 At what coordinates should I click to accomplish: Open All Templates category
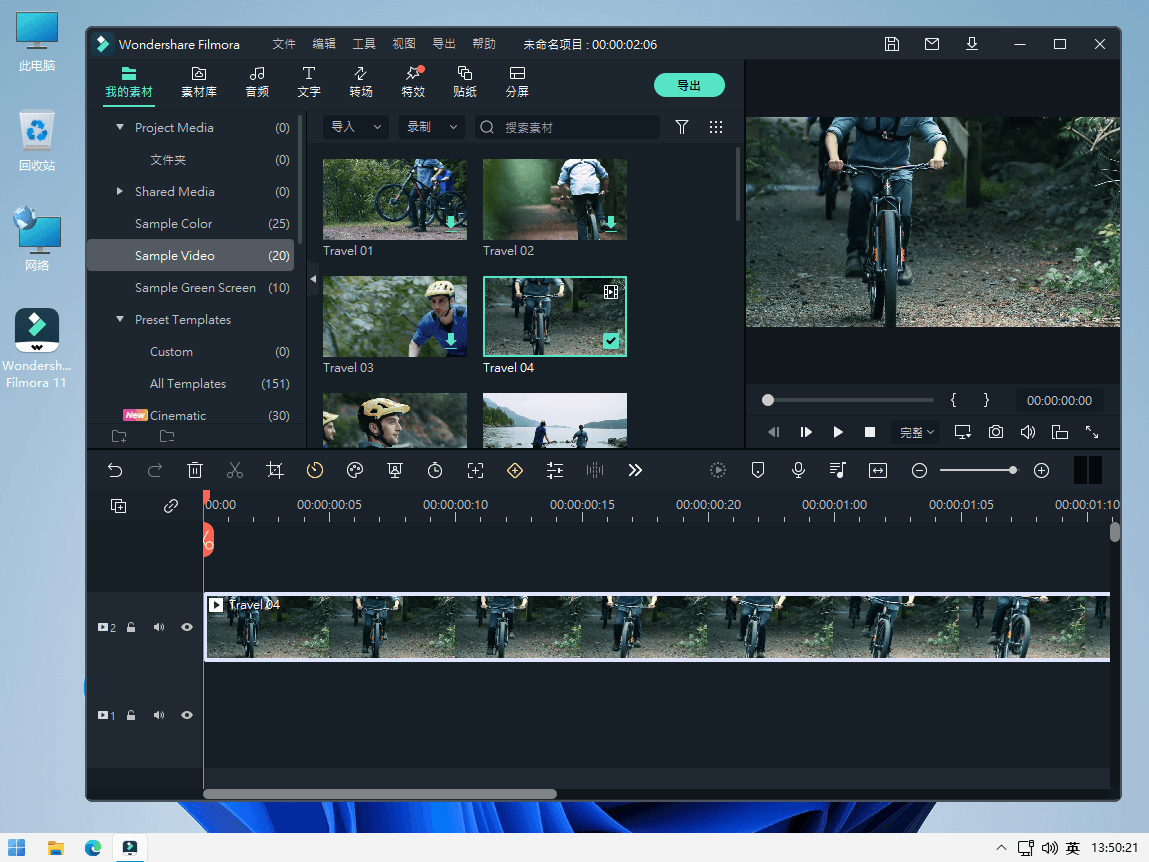[191, 384]
